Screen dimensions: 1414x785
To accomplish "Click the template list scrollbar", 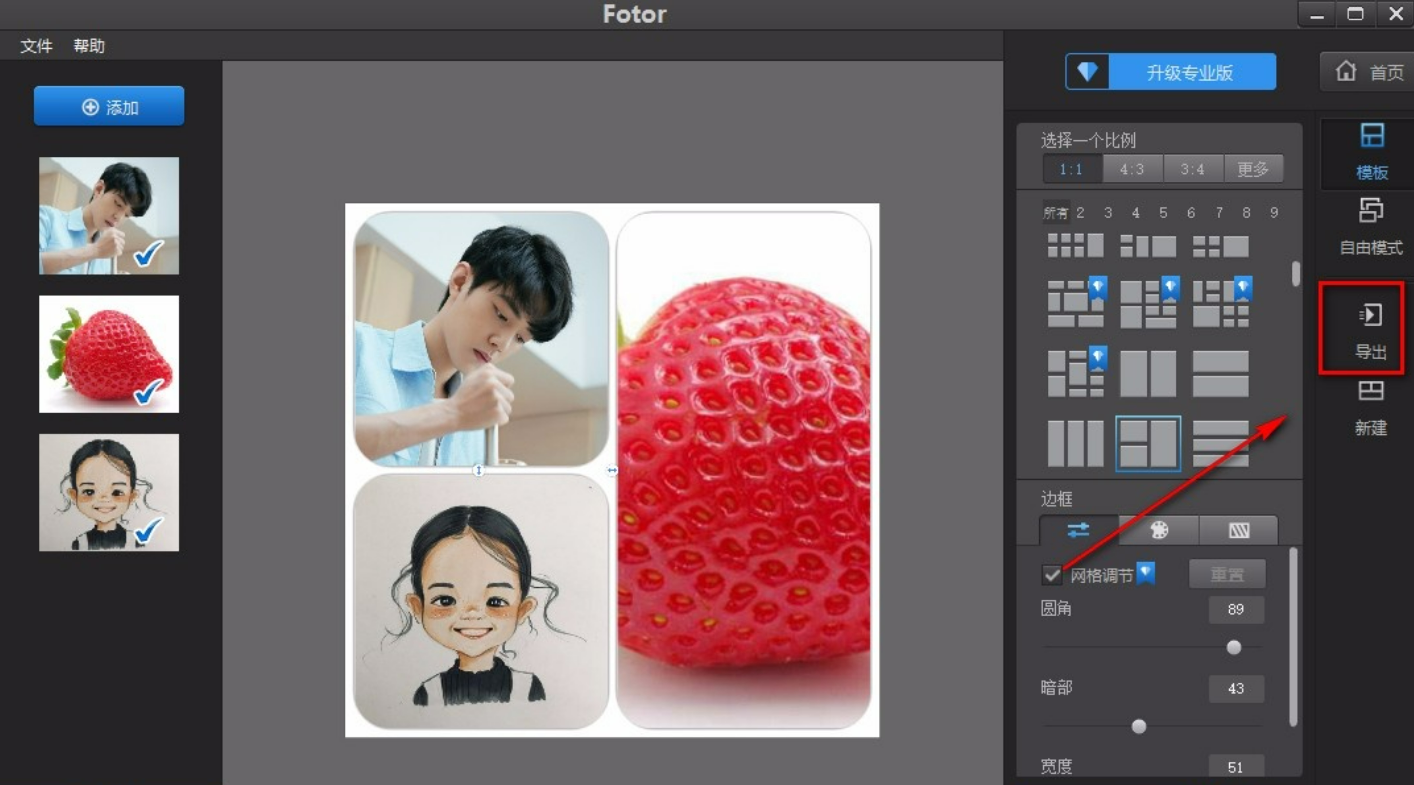I will click(1296, 274).
